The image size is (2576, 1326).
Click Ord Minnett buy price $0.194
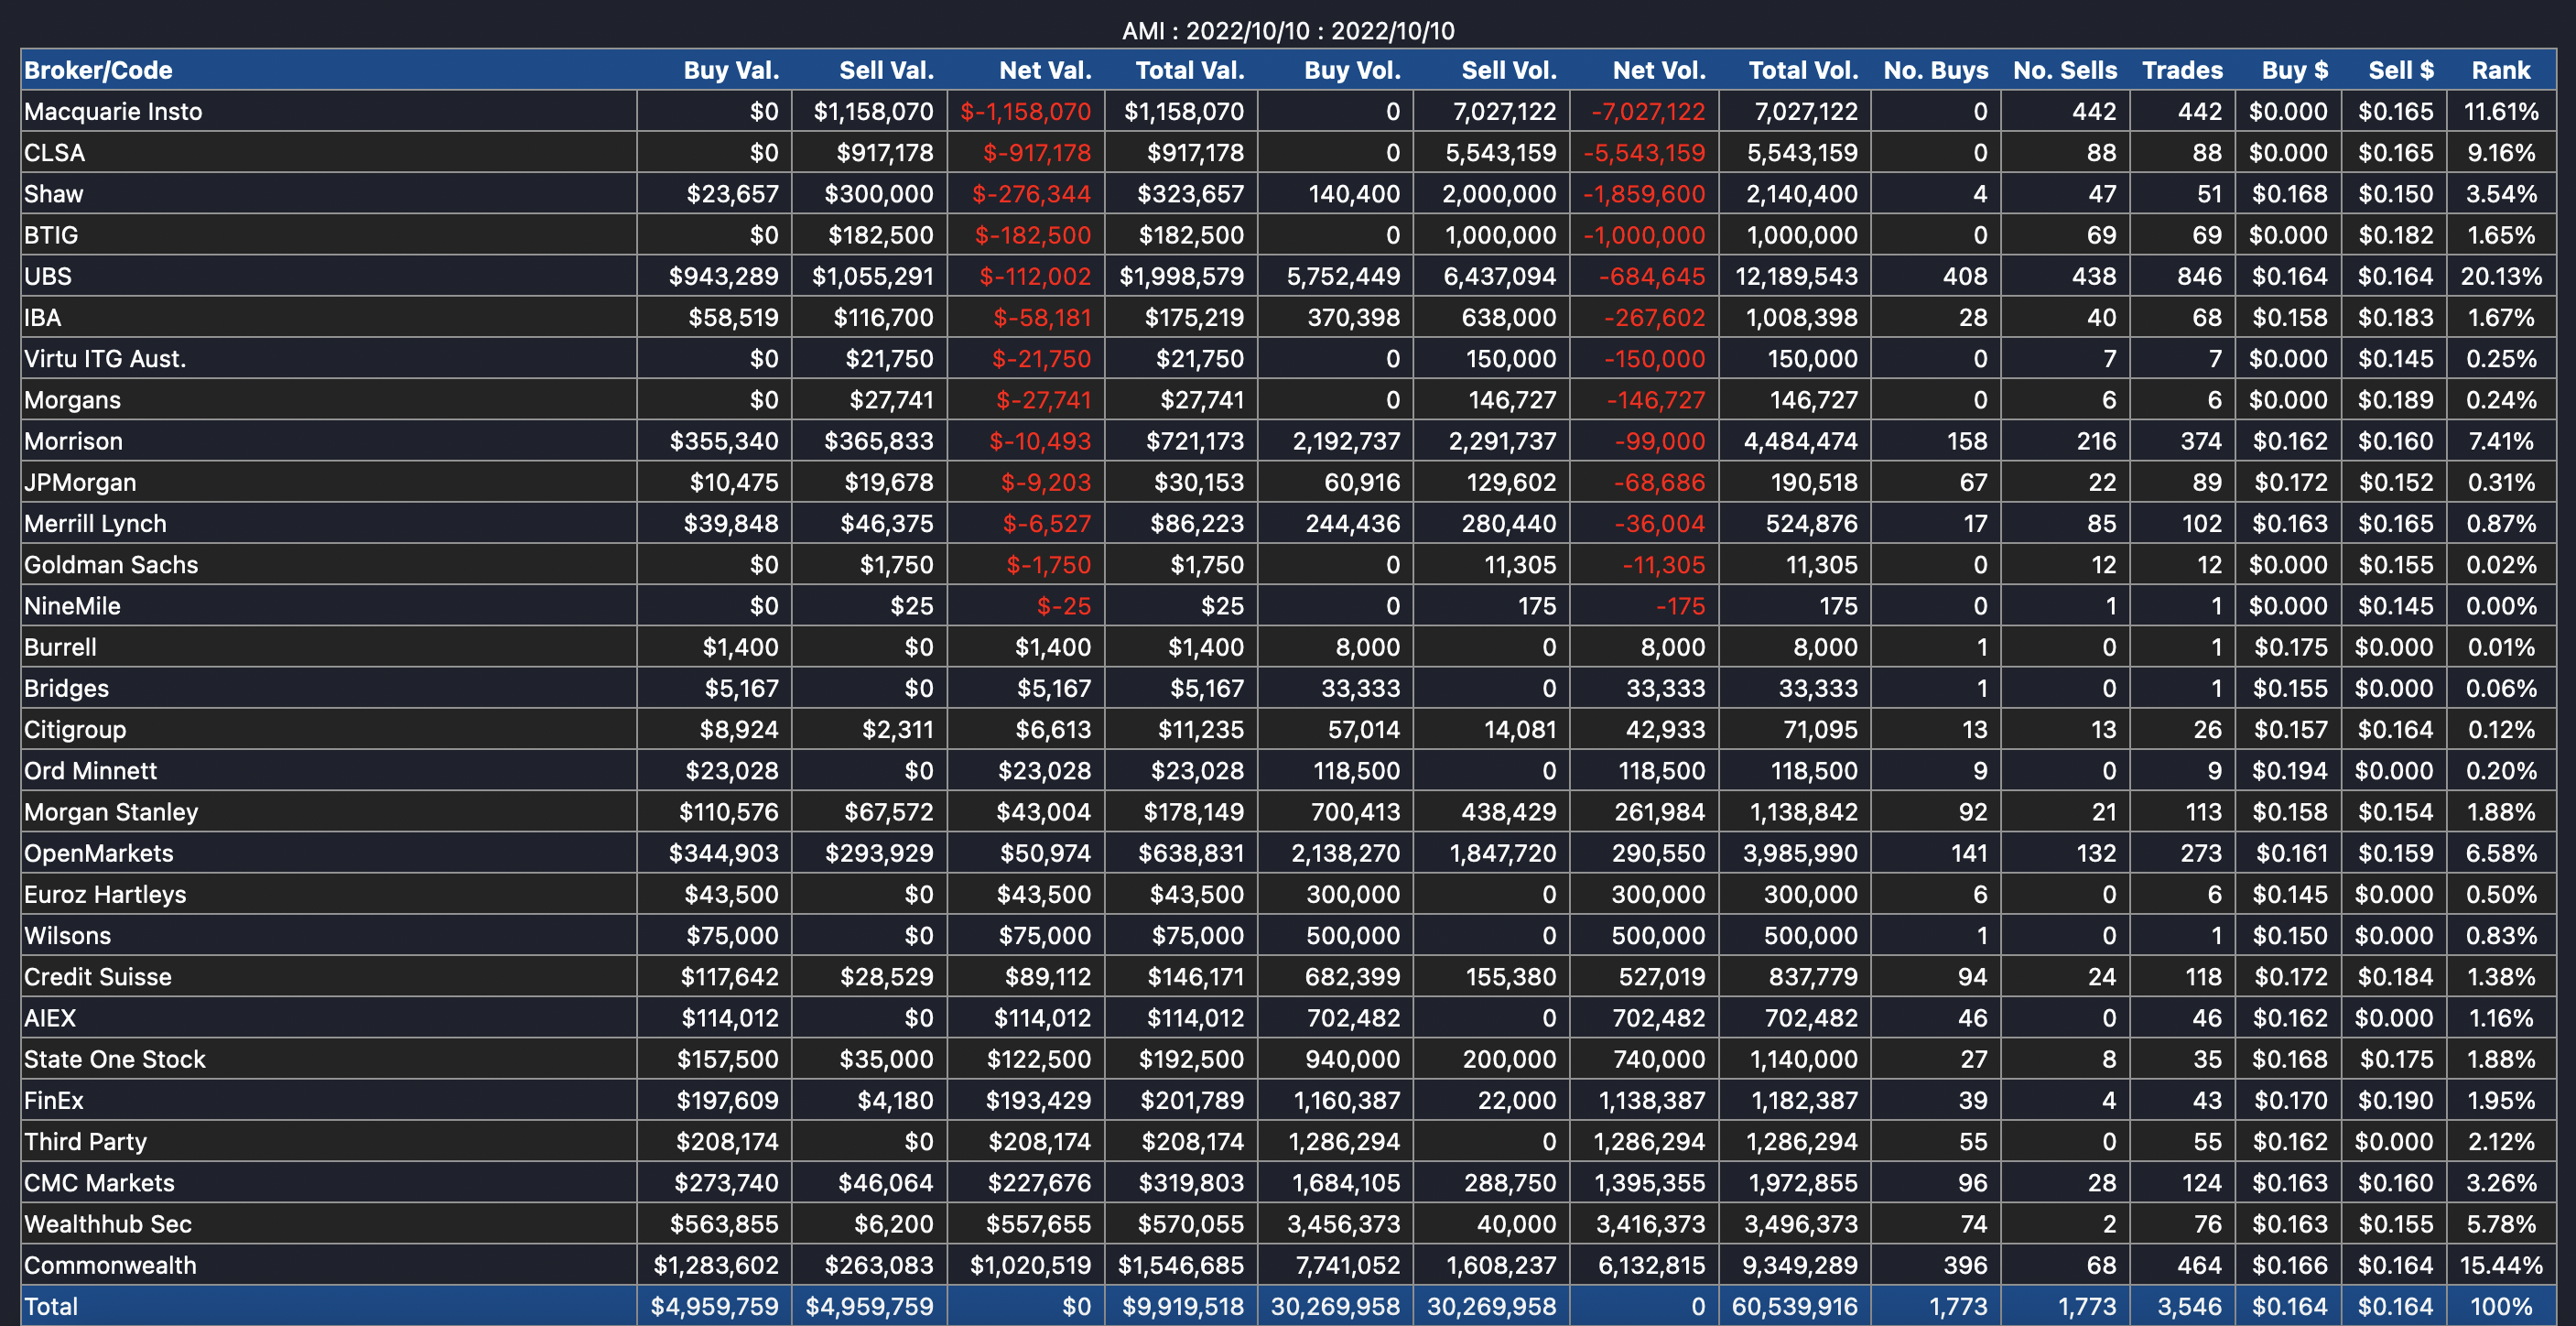[x=2291, y=770]
